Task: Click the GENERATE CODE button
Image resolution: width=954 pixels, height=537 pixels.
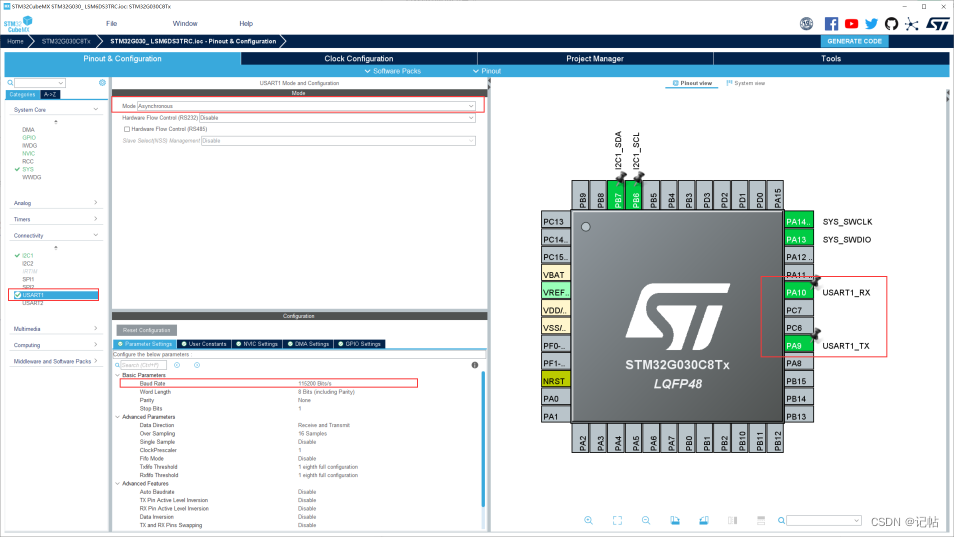Action: tap(854, 41)
